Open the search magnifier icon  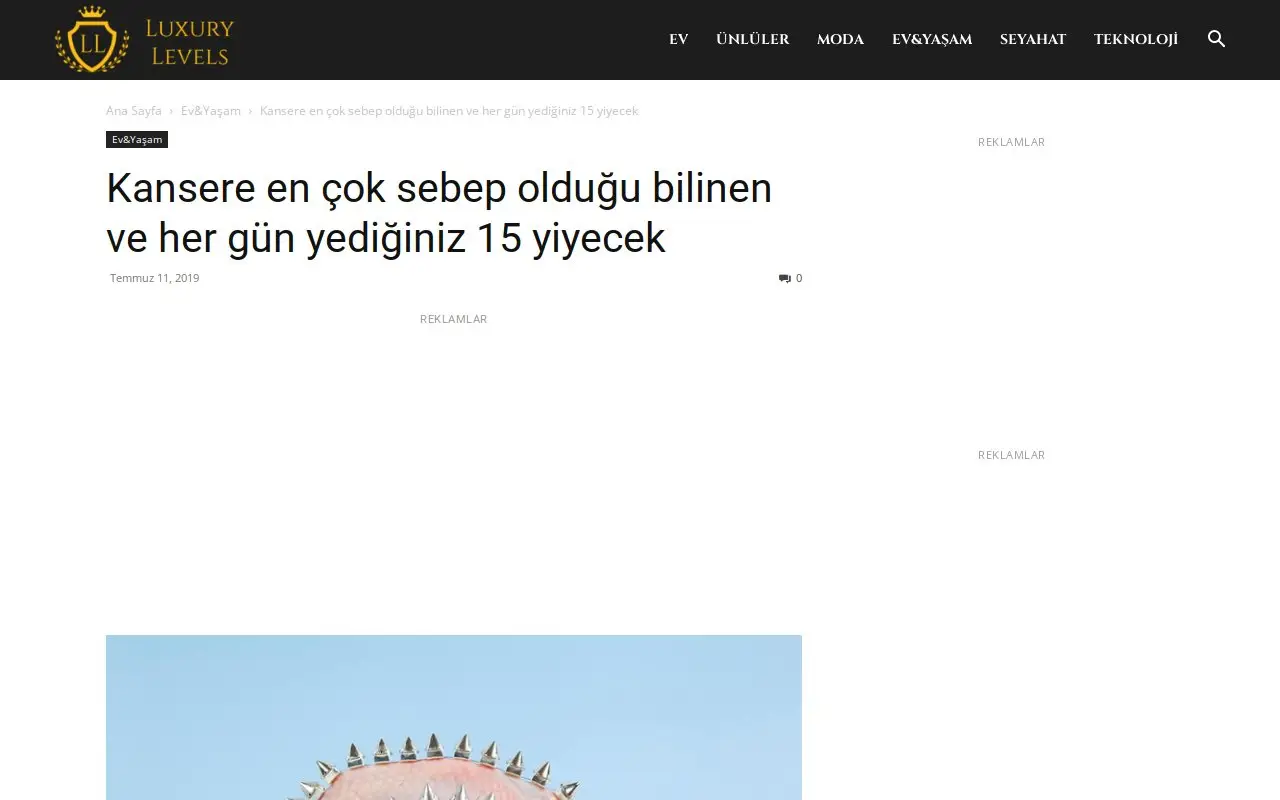[x=1216, y=39]
